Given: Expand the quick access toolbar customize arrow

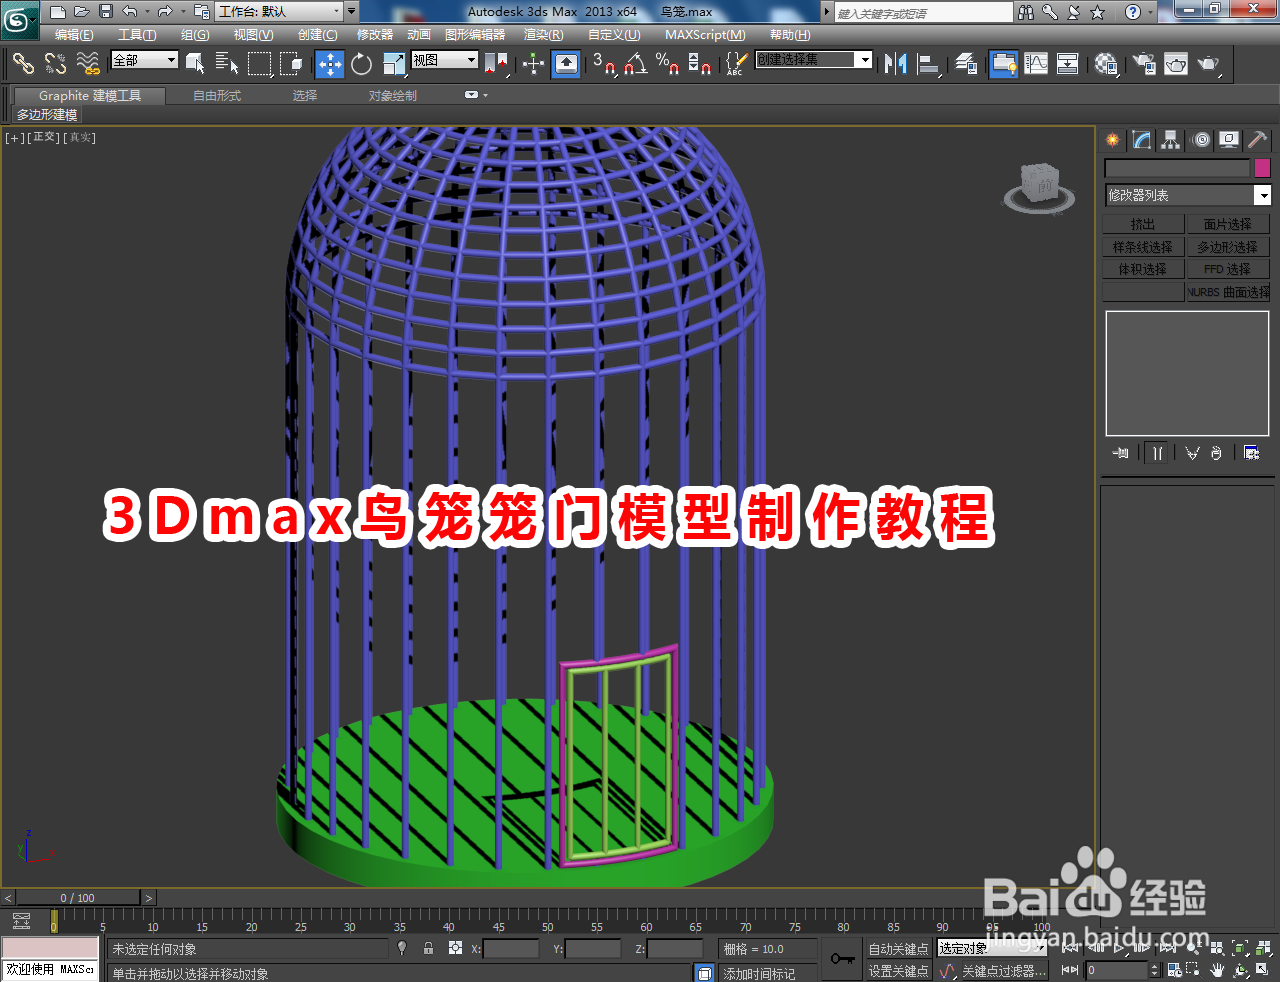Looking at the screenshot, I should [x=351, y=12].
